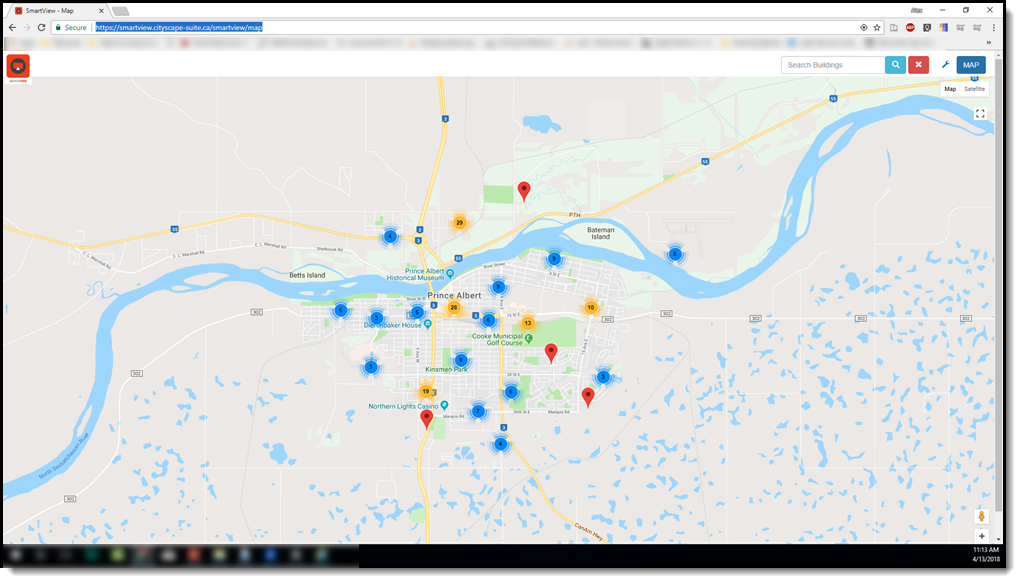
Task: Open Chrome three-dot menu
Action: pyautogui.click(x=994, y=27)
